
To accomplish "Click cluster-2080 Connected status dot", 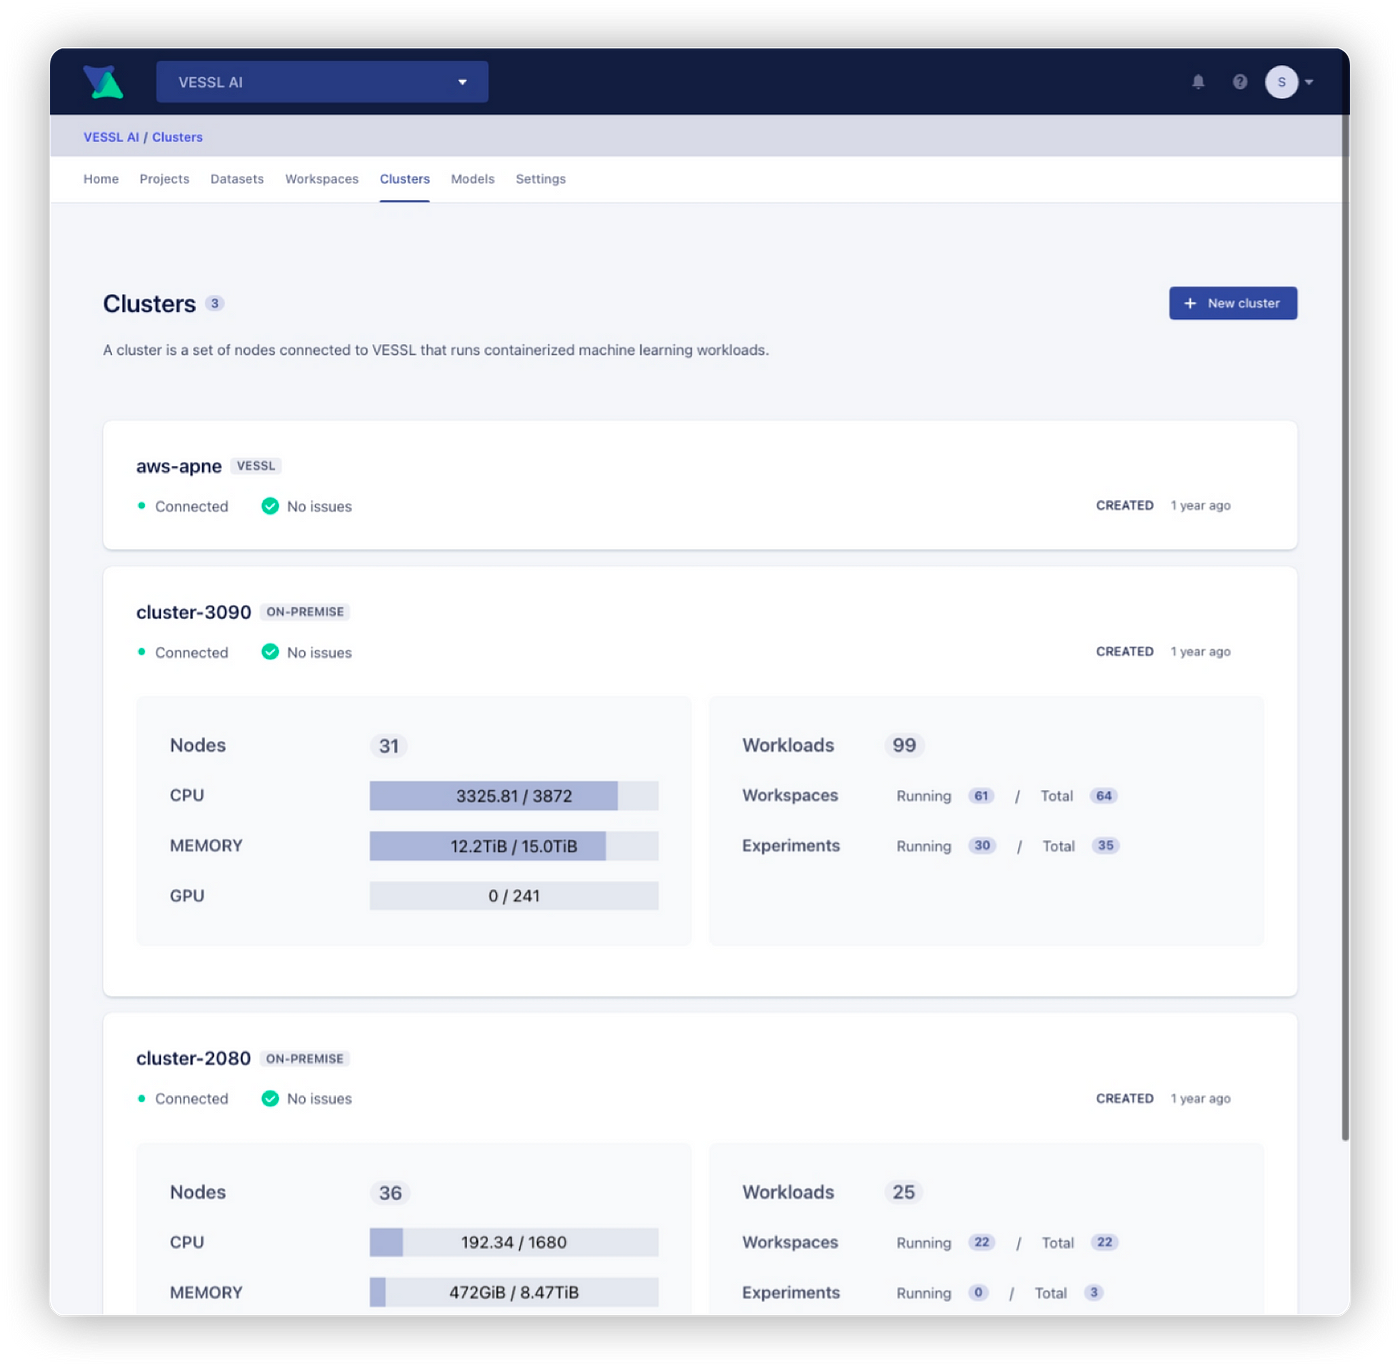I will pyautogui.click(x=142, y=1098).
